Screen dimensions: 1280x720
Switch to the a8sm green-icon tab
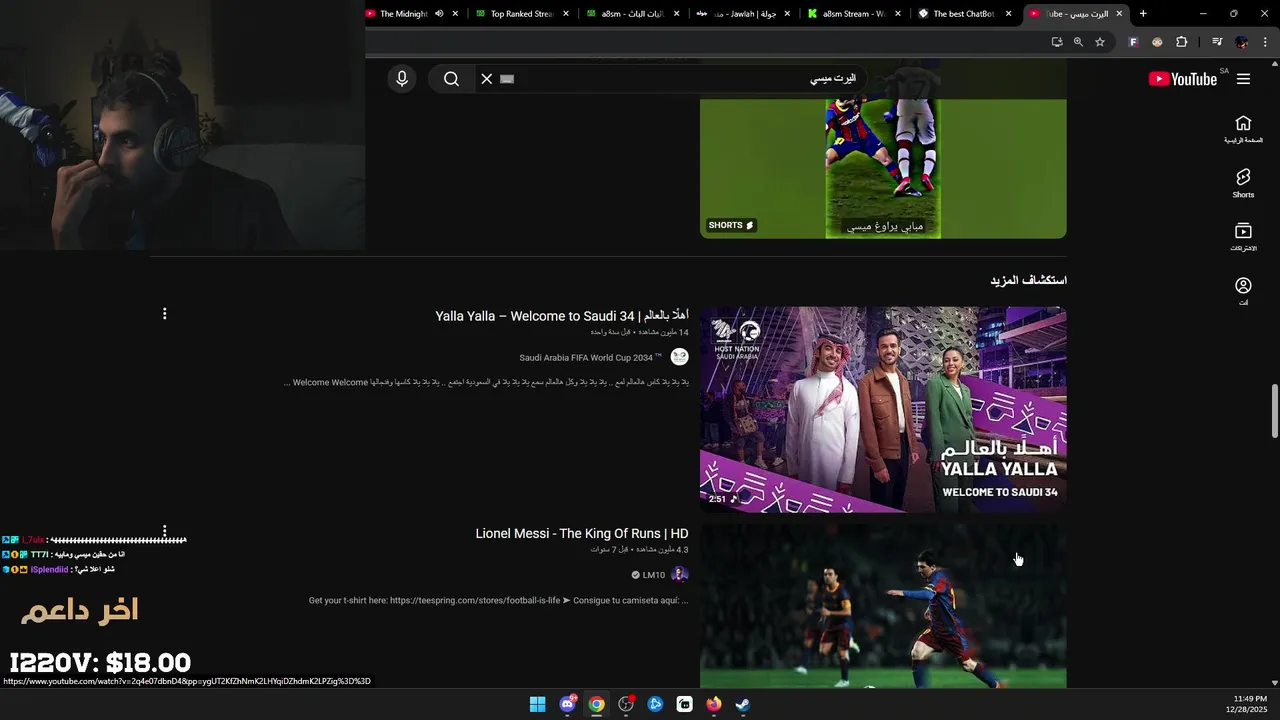632,14
